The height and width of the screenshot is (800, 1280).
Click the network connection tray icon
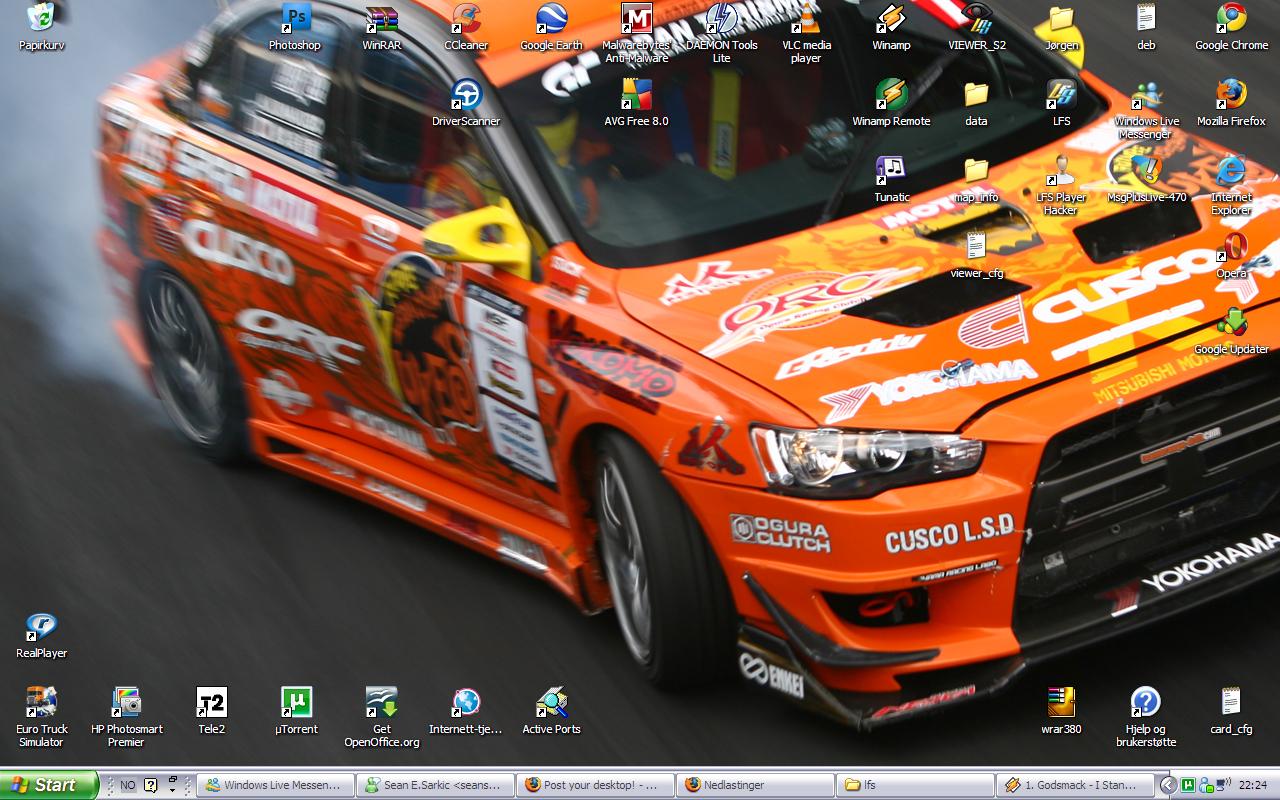click(1221, 785)
